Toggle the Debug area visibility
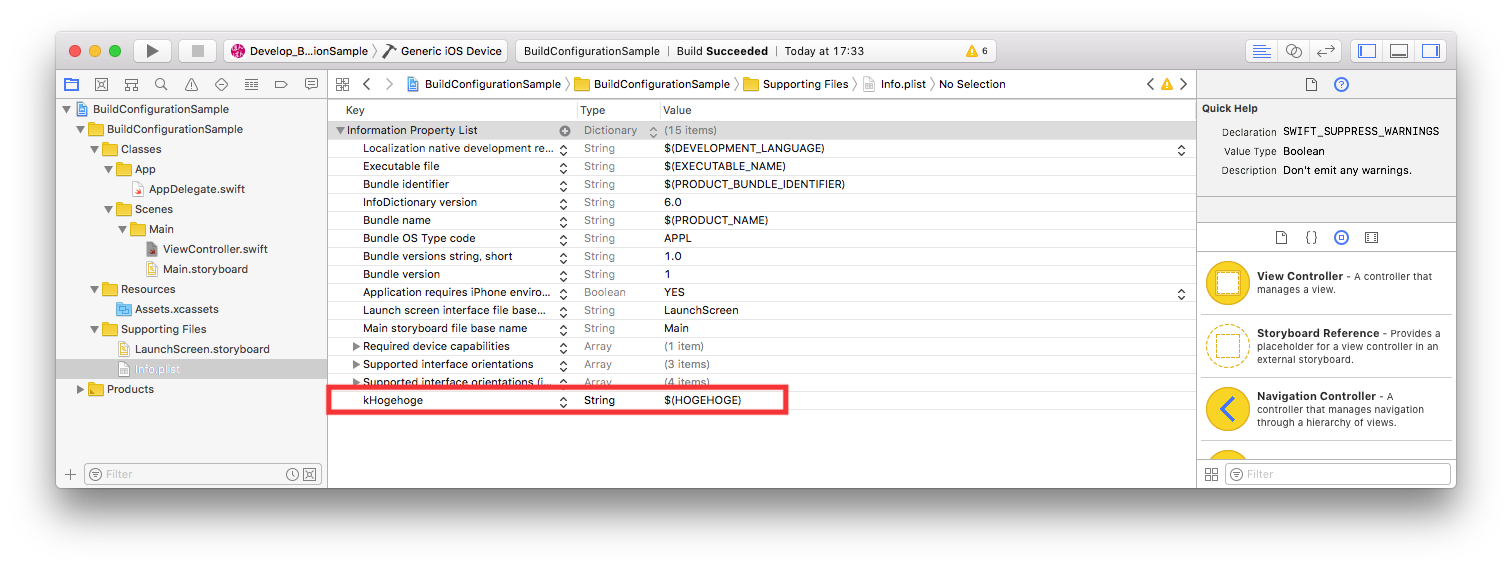 [x=1399, y=51]
